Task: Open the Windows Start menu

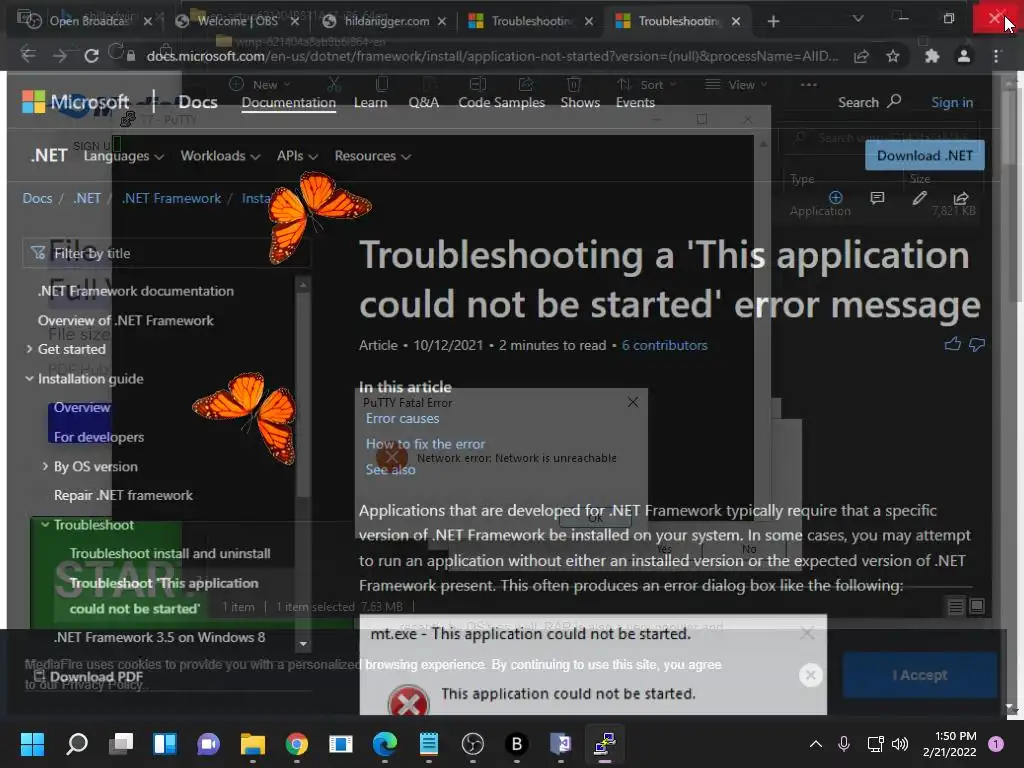Action: [32, 743]
